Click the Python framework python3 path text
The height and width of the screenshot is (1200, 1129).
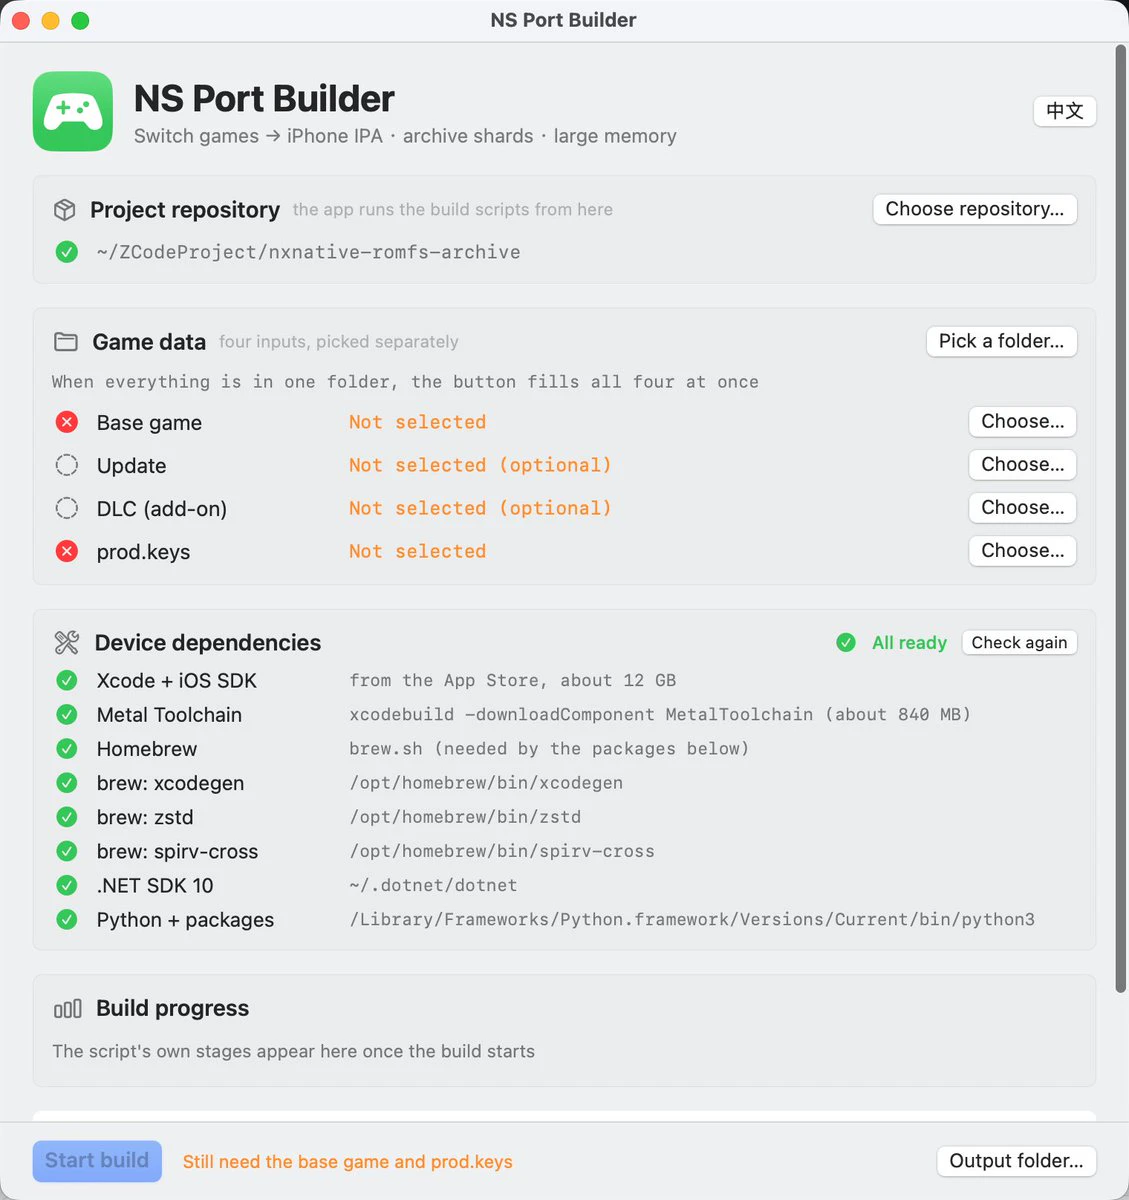click(692, 919)
